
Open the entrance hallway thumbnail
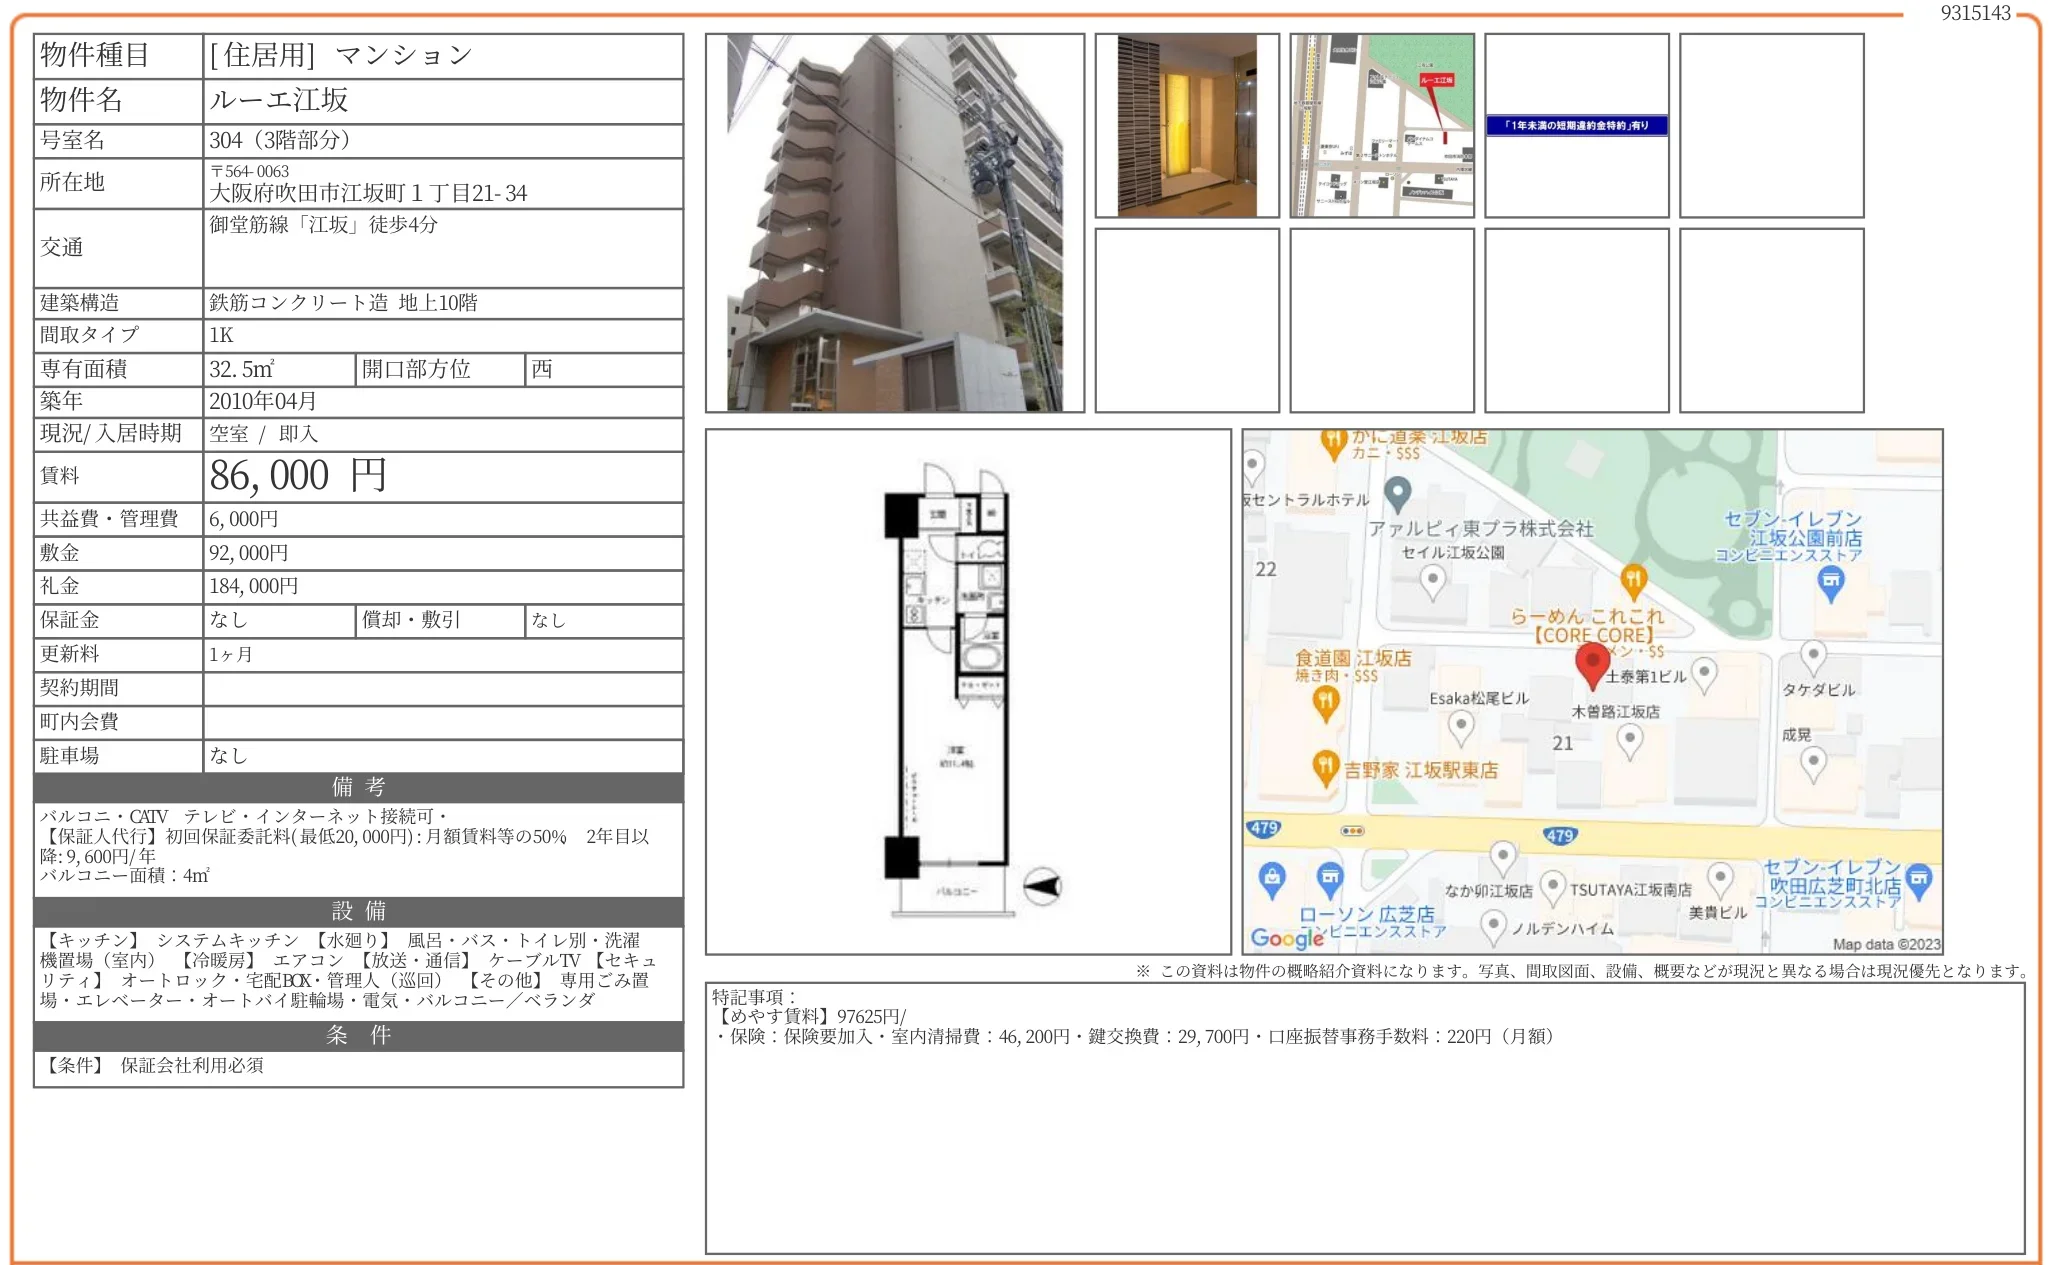click(x=1186, y=125)
